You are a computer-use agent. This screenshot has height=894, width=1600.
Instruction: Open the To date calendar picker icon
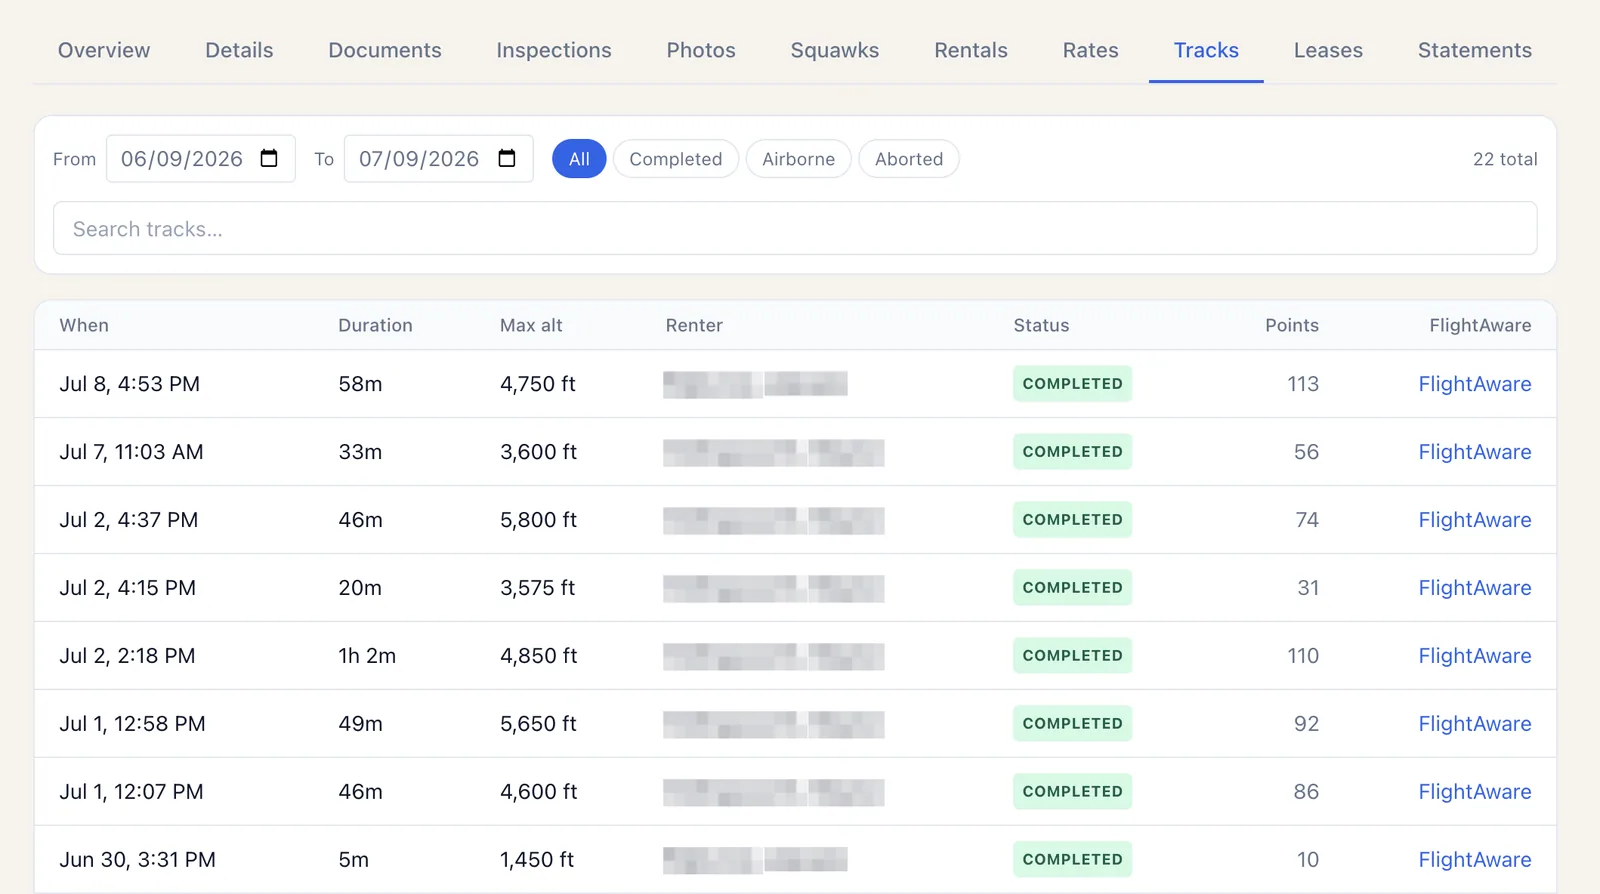point(507,158)
